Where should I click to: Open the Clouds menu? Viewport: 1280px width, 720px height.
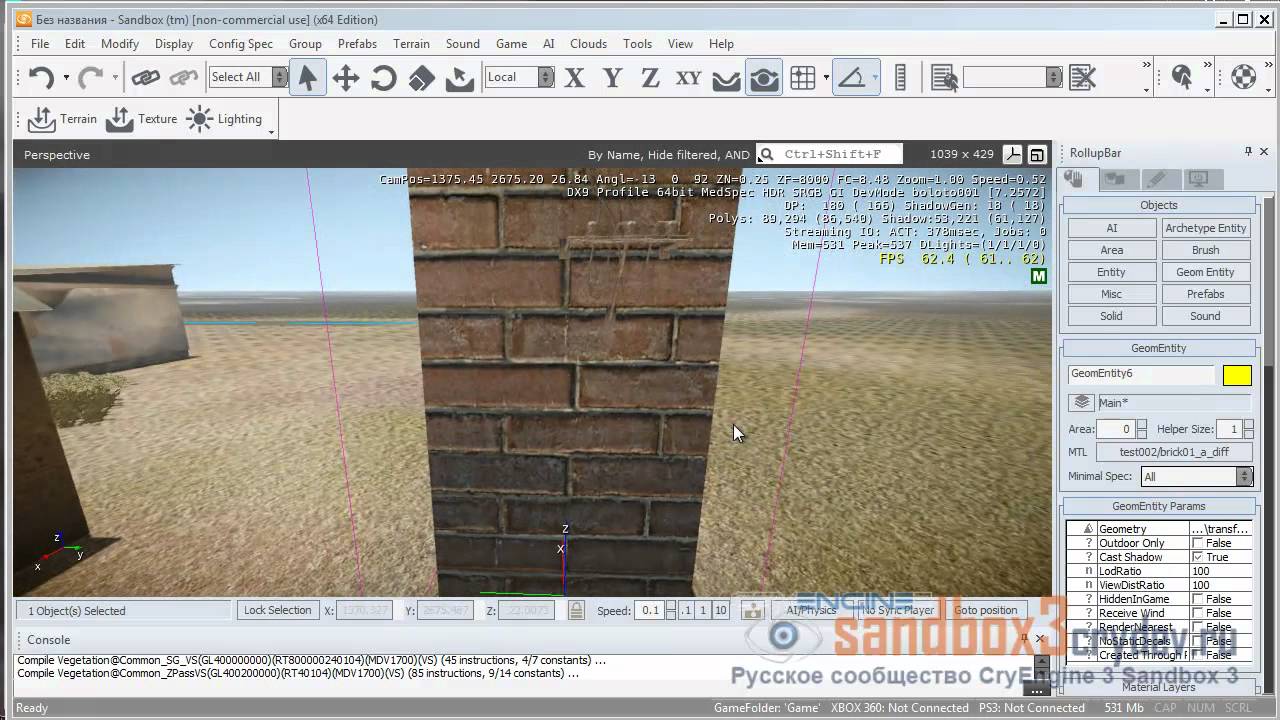tap(588, 44)
